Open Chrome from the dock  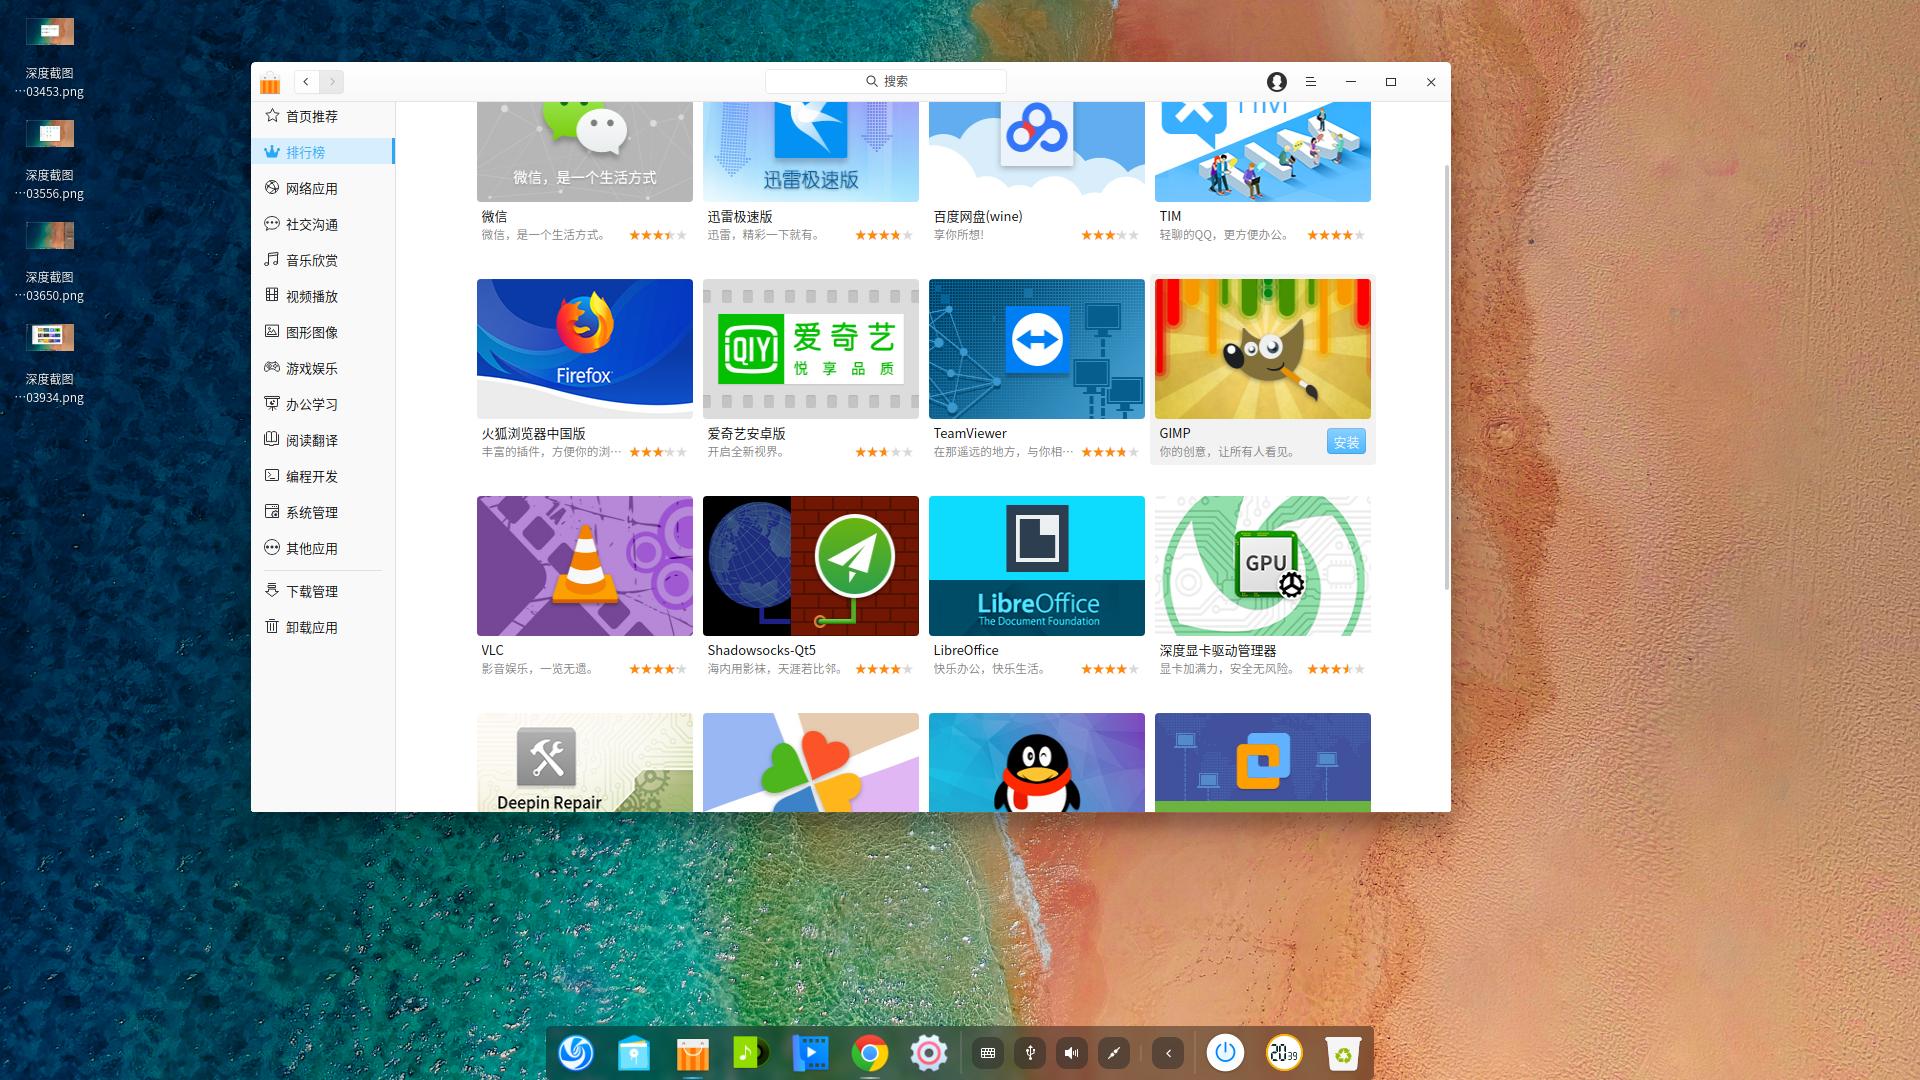pos(870,1053)
